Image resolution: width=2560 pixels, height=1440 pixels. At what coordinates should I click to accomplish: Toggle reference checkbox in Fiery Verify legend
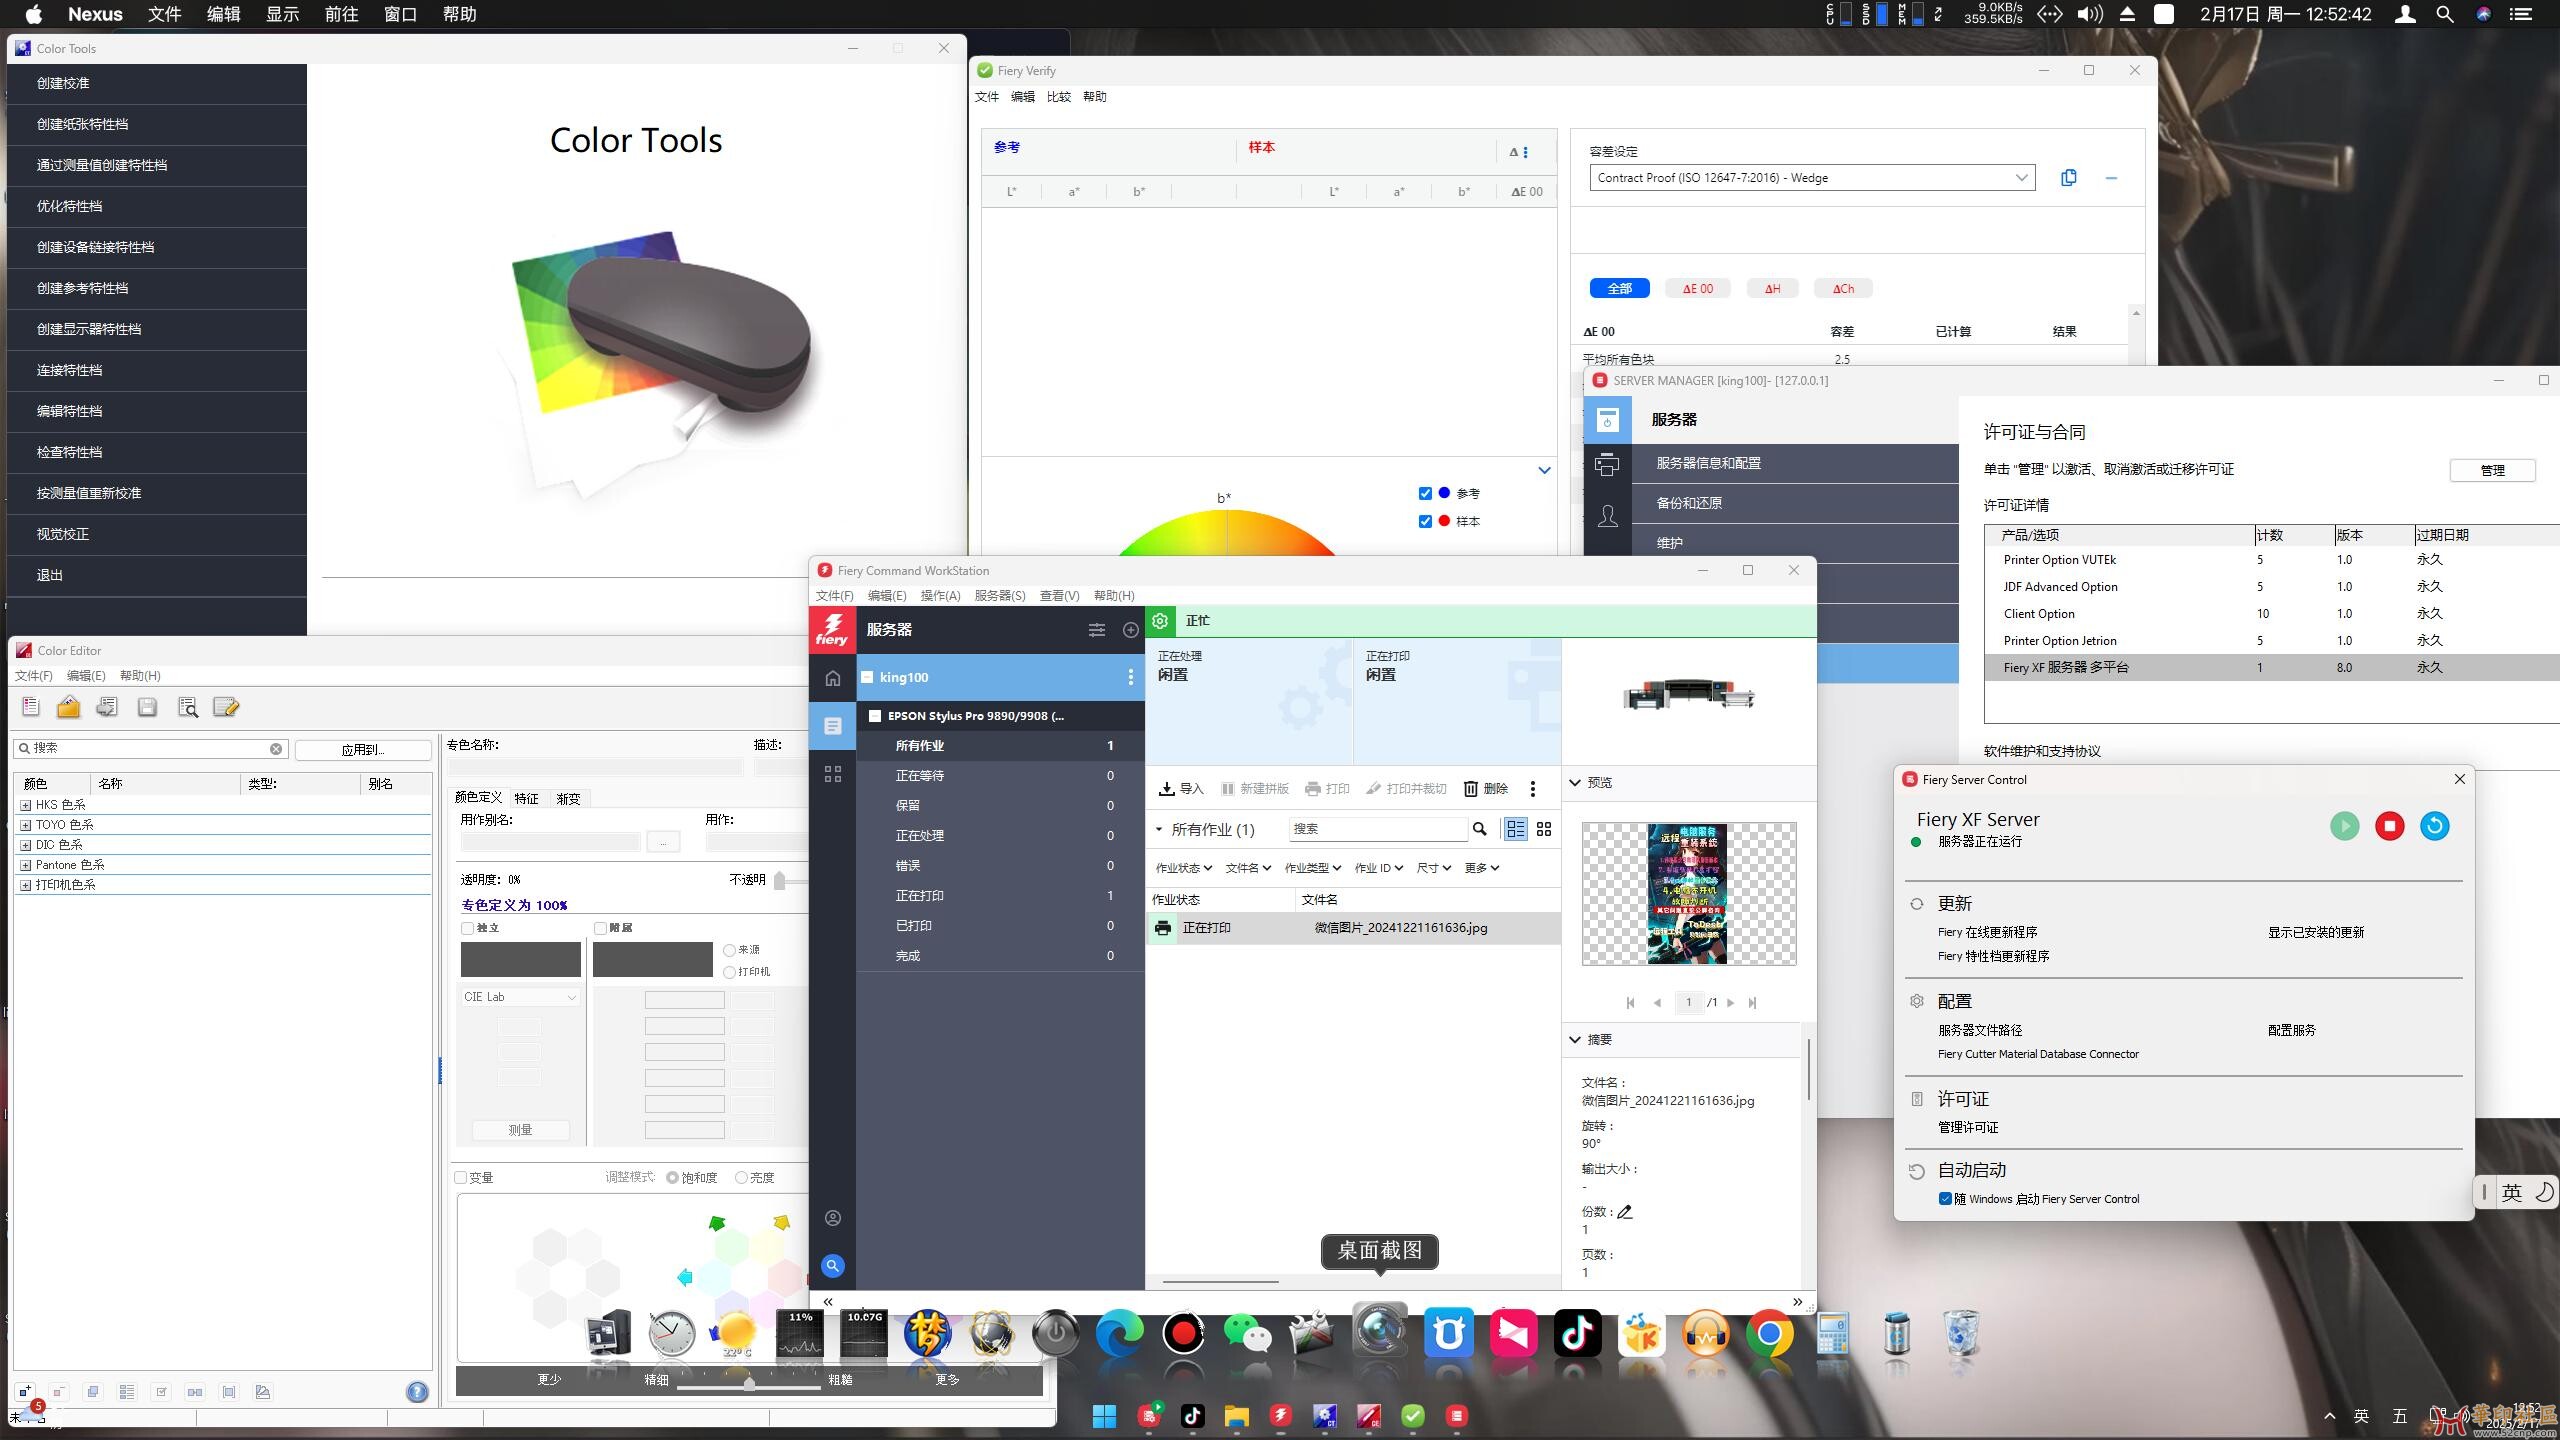[1425, 493]
